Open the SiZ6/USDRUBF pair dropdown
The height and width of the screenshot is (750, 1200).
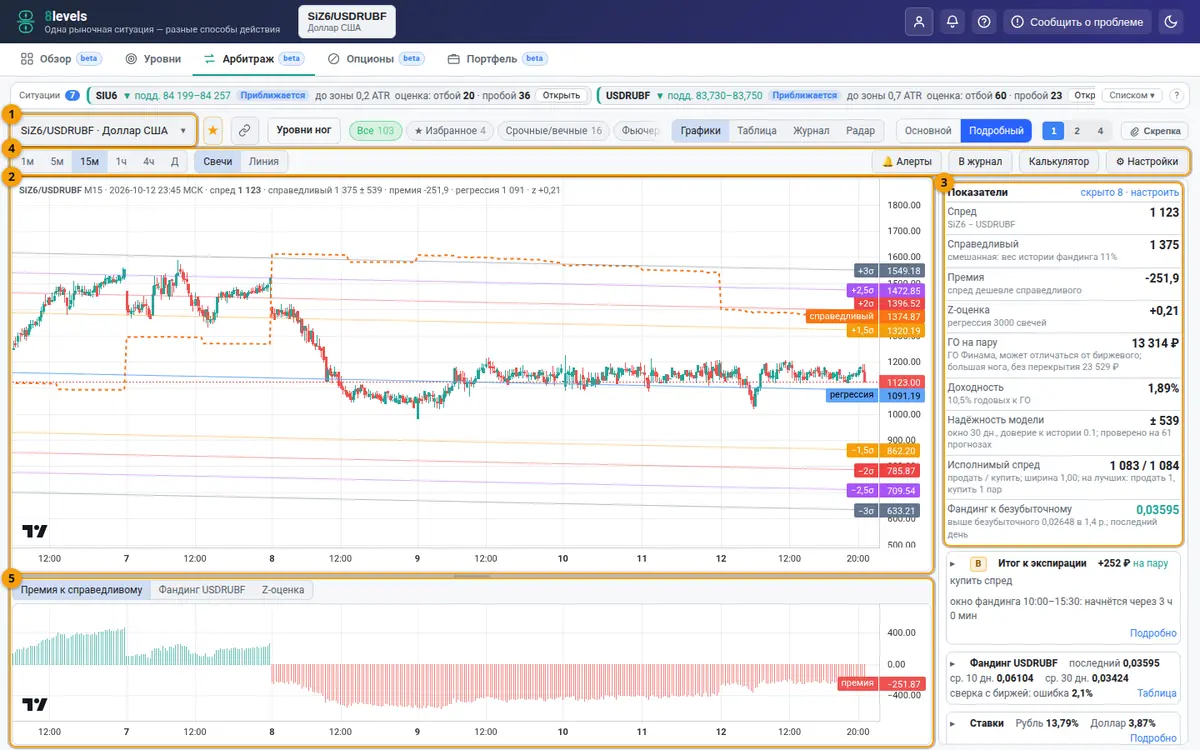(x=104, y=130)
